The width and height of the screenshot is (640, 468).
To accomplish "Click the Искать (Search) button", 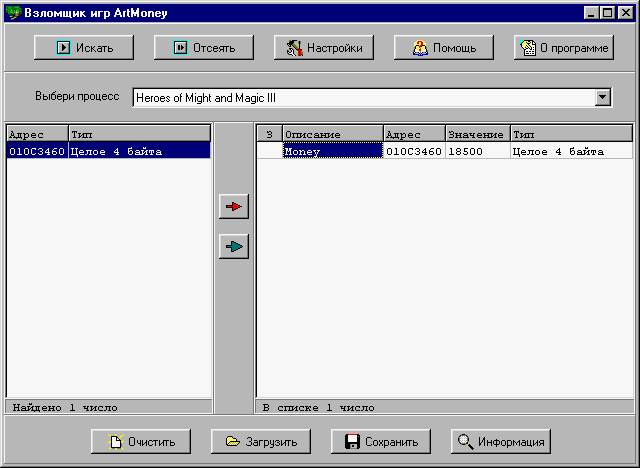I will pos(84,47).
